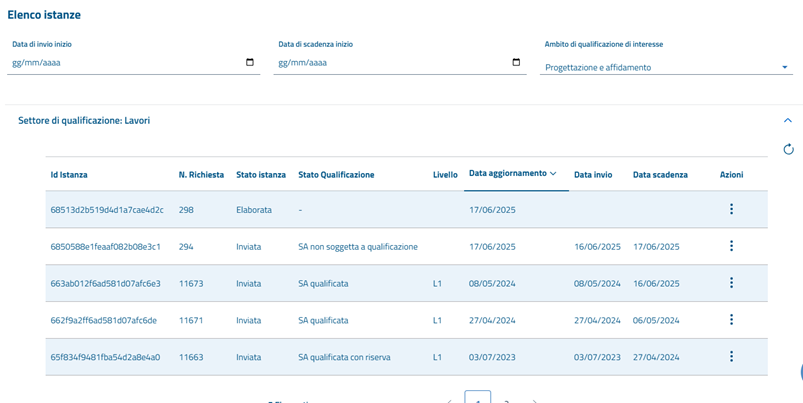Open the Ambito di qualificazione dropdown

(666, 68)
